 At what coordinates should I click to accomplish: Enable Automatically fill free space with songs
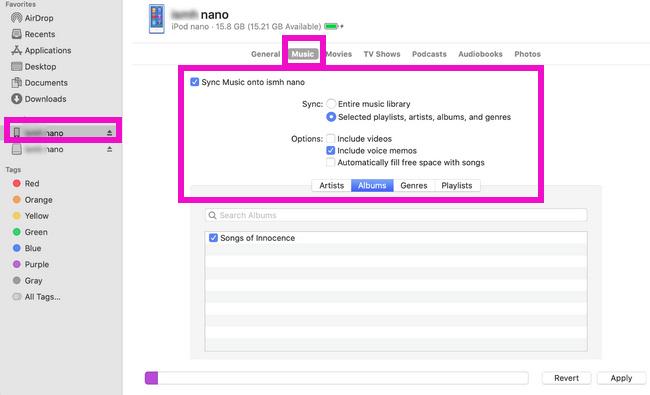330,162
